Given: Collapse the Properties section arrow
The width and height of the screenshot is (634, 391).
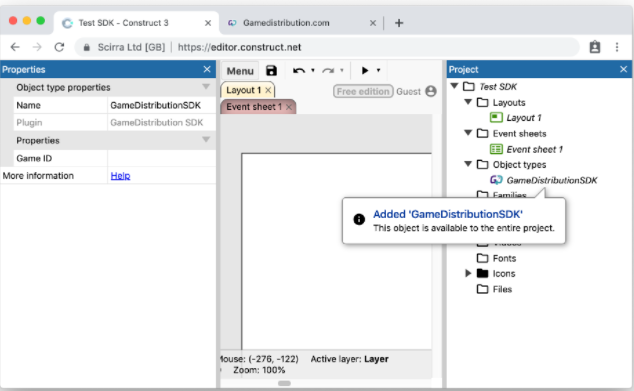Looking at the screenshot, I should pyautogui.click(x=206, y=140).
